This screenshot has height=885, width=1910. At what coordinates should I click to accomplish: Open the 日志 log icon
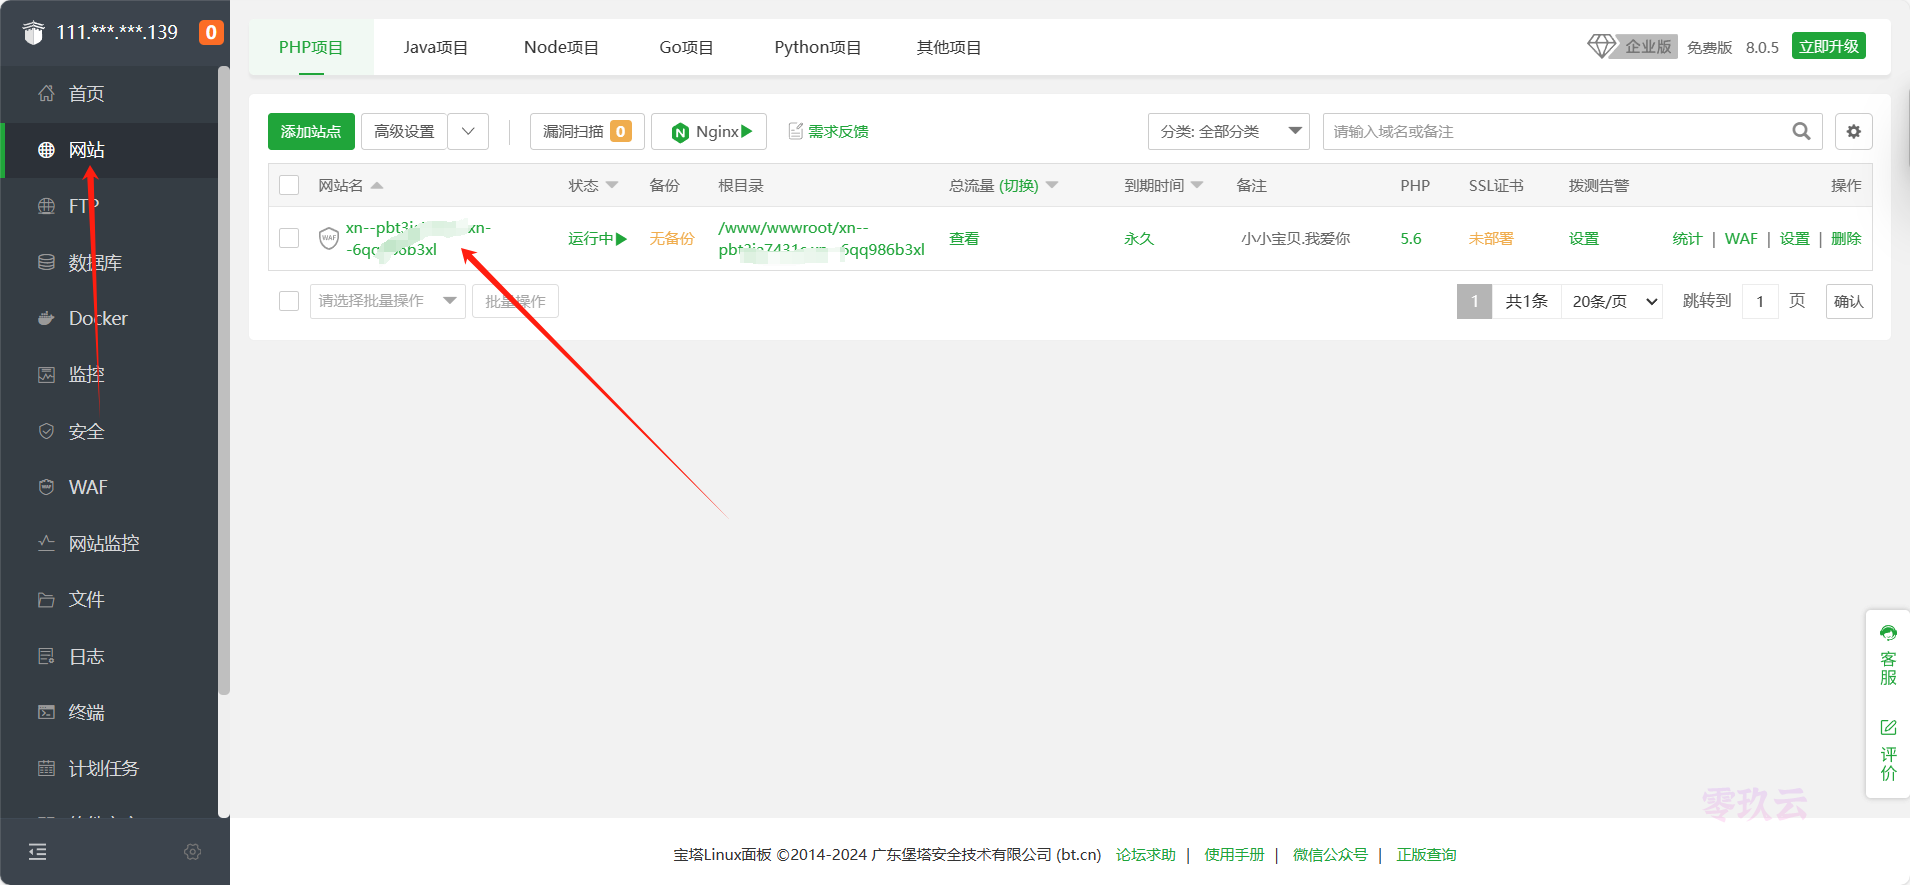[x=46, y=656]
